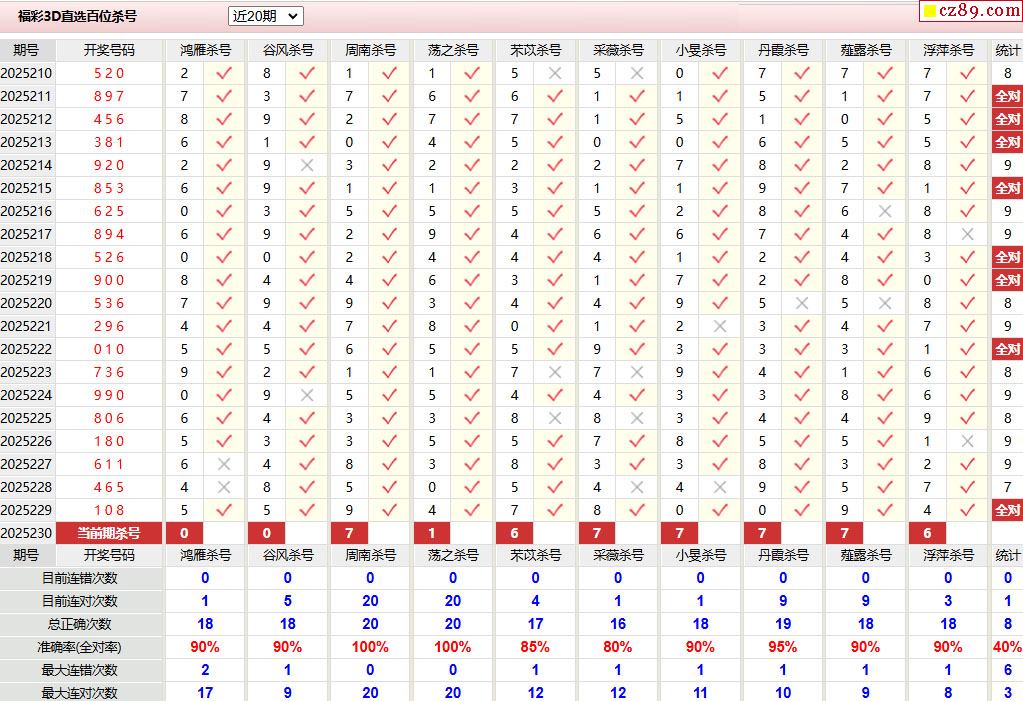The image size is (1023, 701).
Task: Open the cz89.com site link
Action: tap(971, 10)
